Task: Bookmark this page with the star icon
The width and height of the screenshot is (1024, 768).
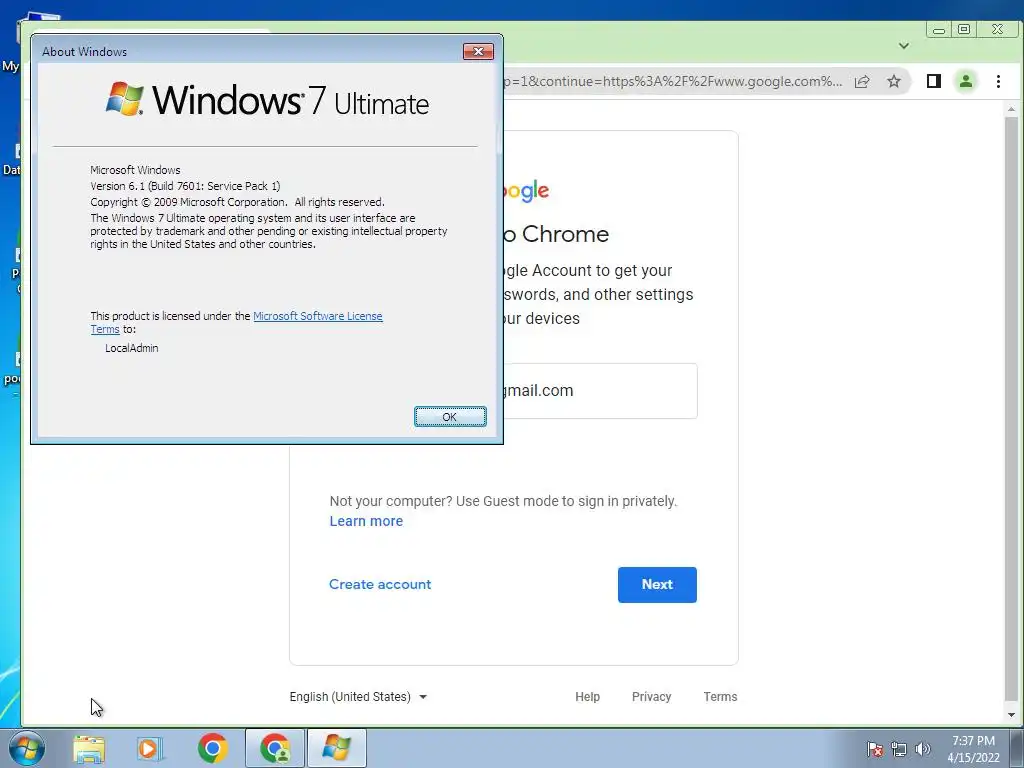Action: pyautogui.click(x=893, y=82)
